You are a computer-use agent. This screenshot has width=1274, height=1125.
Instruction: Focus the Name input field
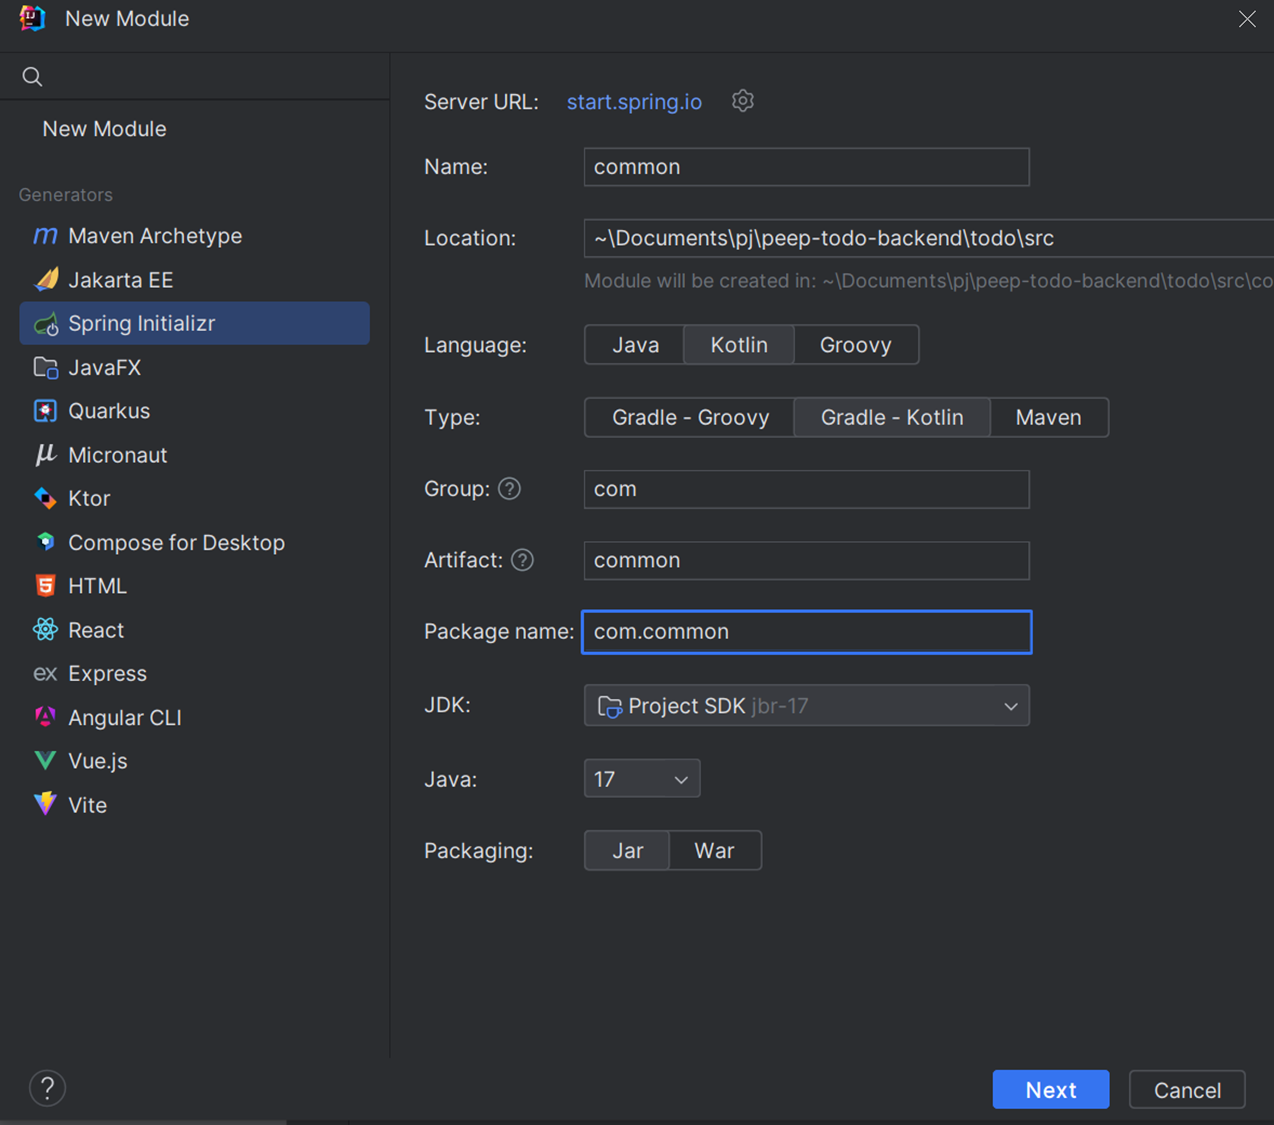807,167
